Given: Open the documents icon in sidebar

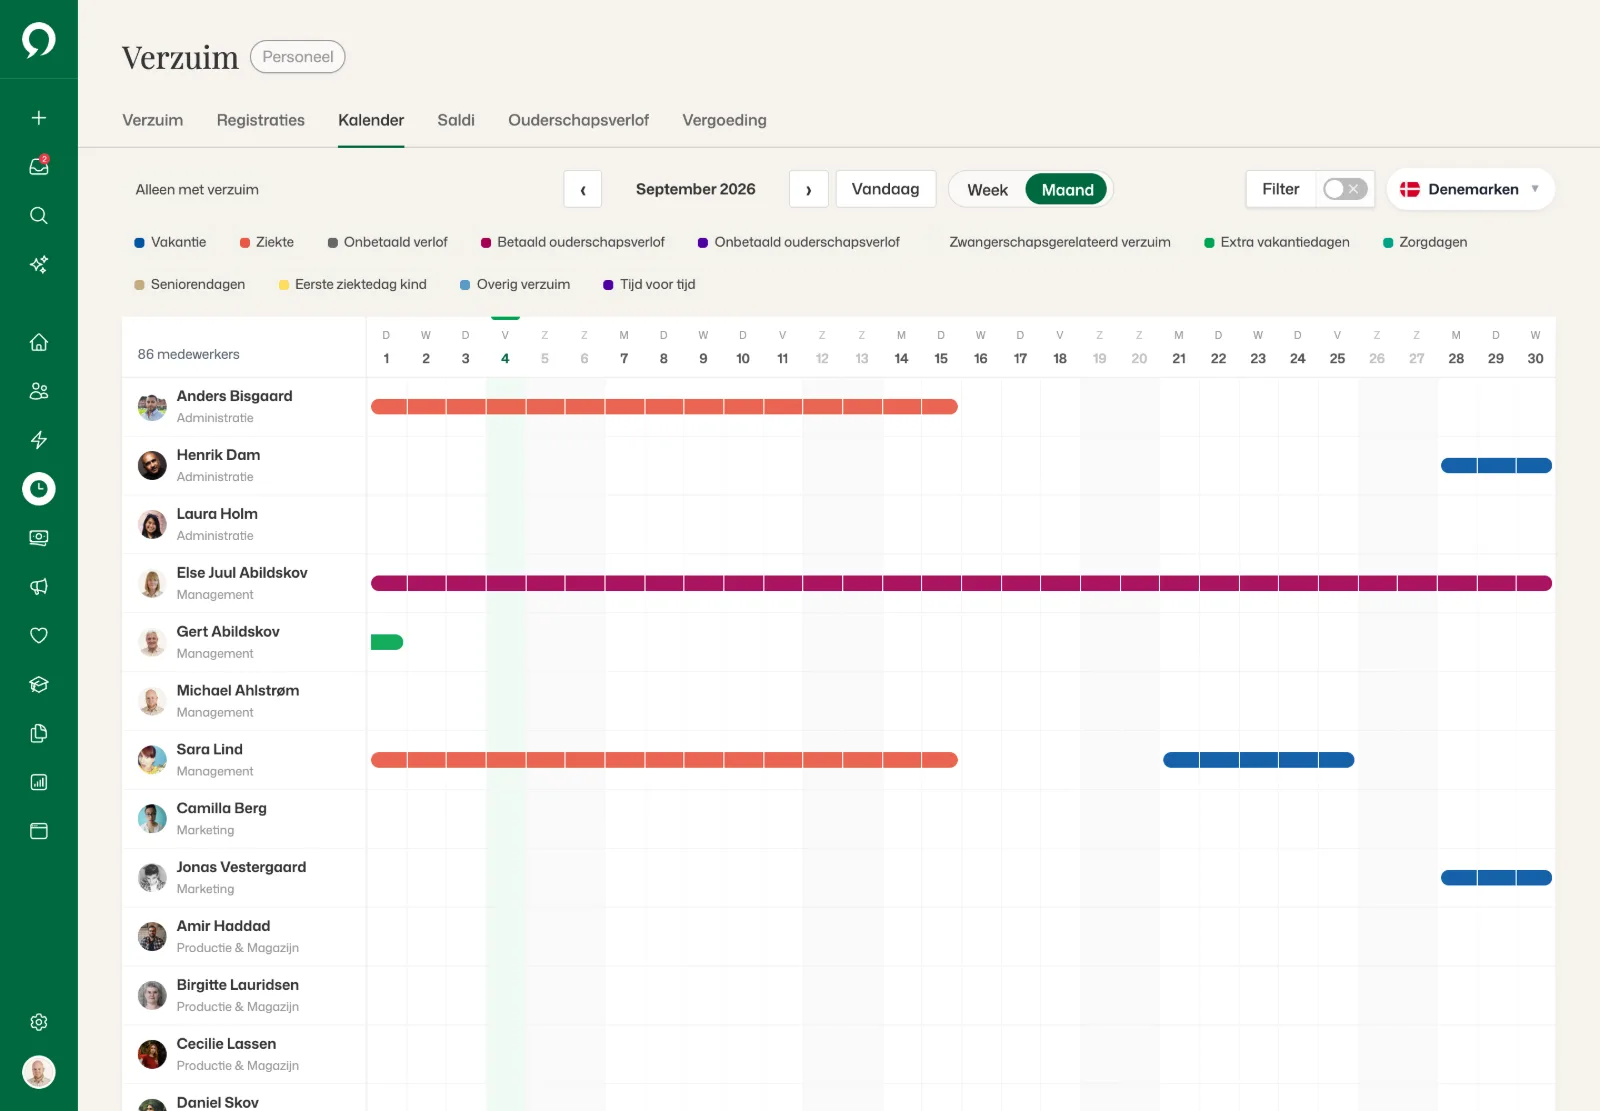Looking at the screenshot, I should [39, 733].
